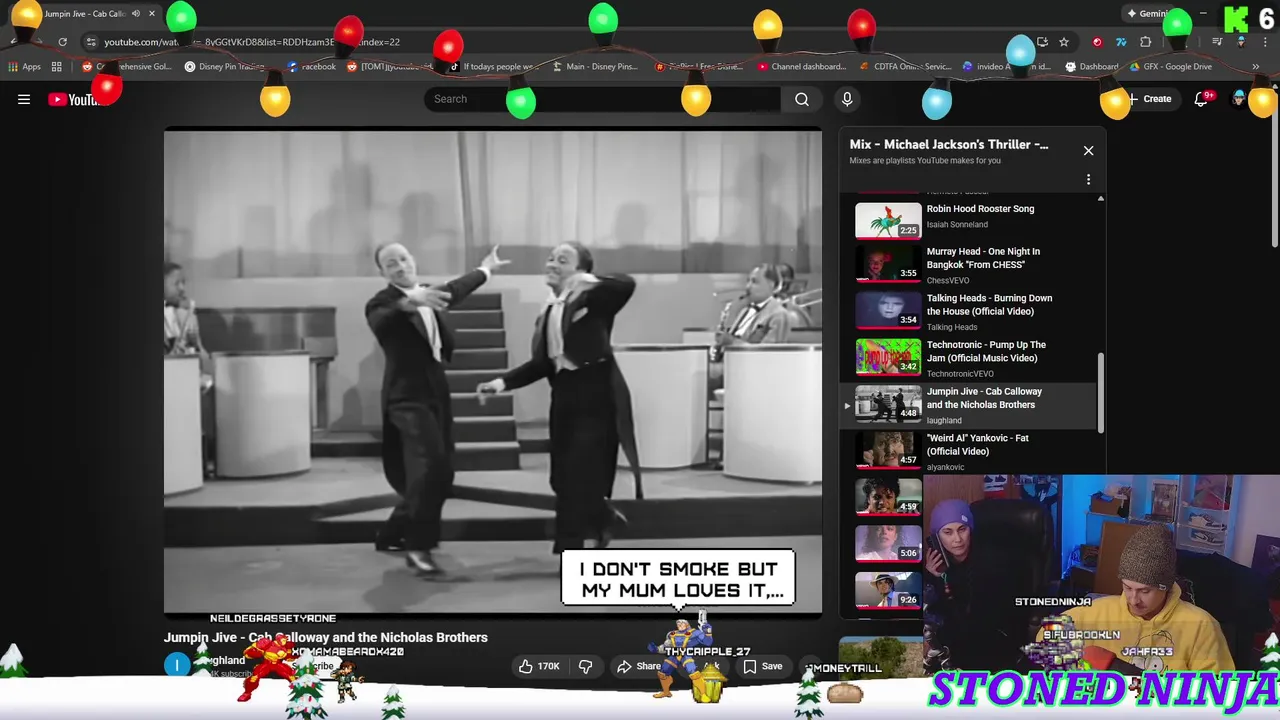
Task: Select the current Jumpin Jive playlist entry
Action: (x=970, y=405)
